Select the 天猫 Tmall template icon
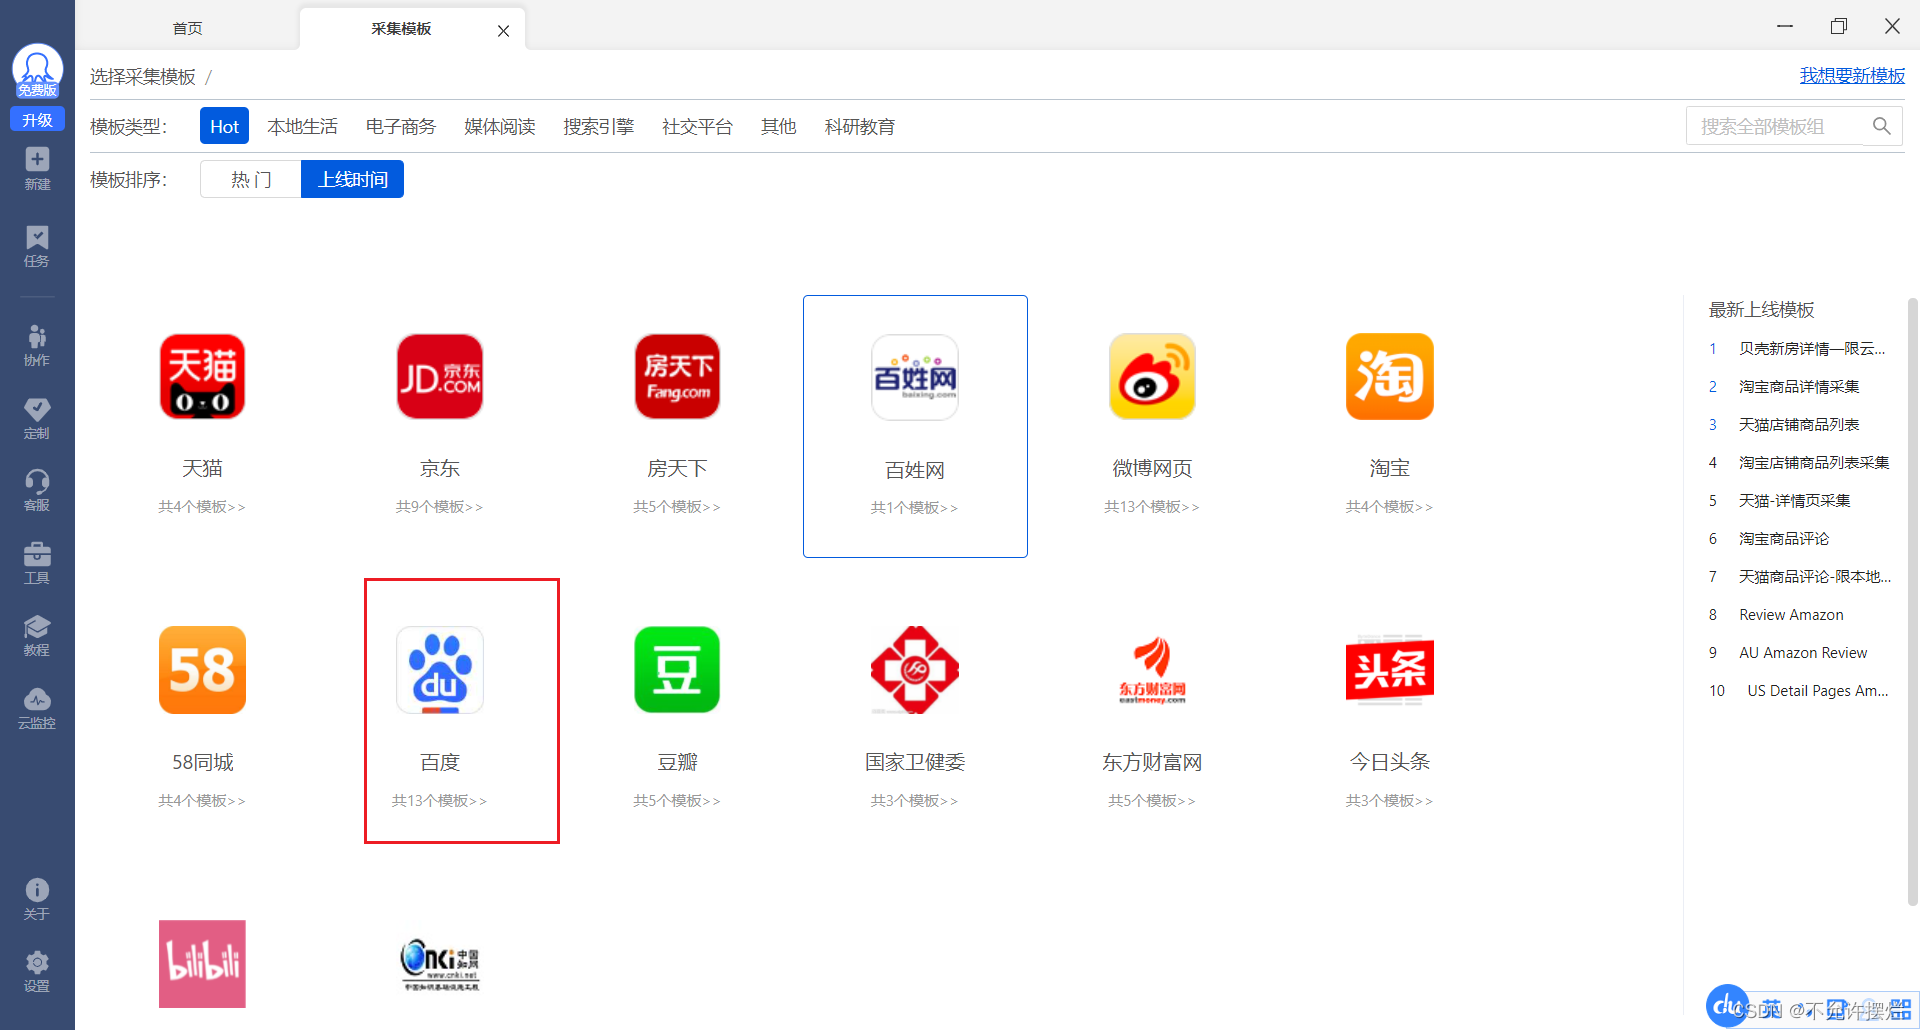This screenshot has height=1030, width=1920. [202, 377]
